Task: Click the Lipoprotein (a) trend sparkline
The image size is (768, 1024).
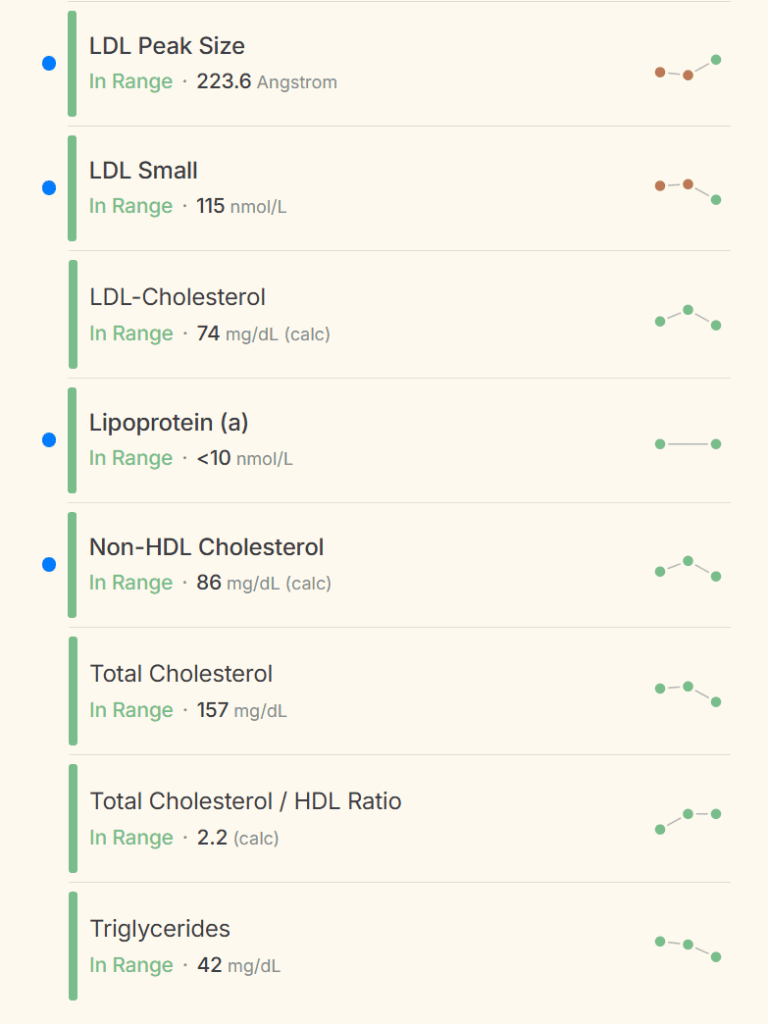Action: click(688, 444)
